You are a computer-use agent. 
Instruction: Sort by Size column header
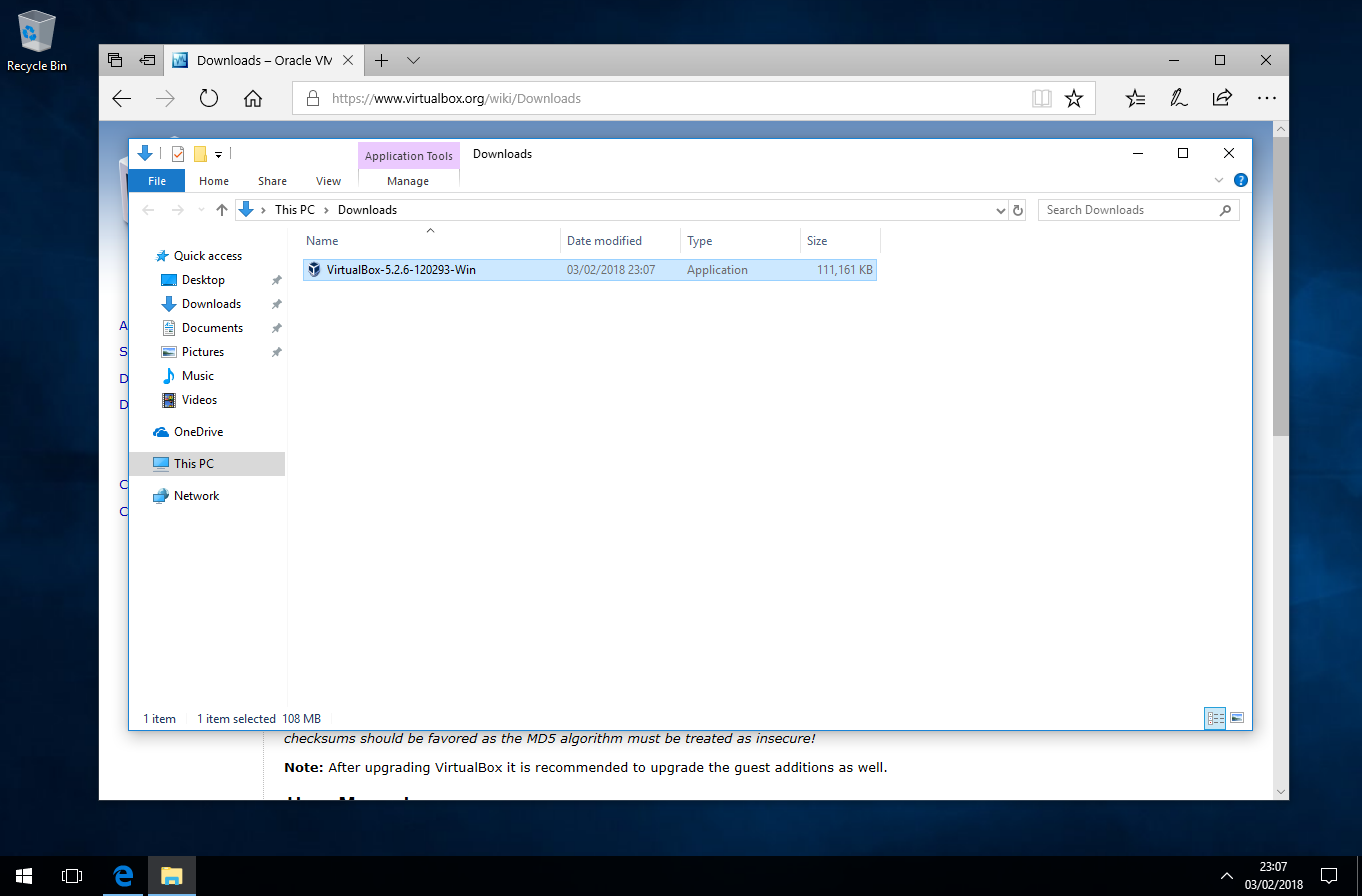(840, 241)
